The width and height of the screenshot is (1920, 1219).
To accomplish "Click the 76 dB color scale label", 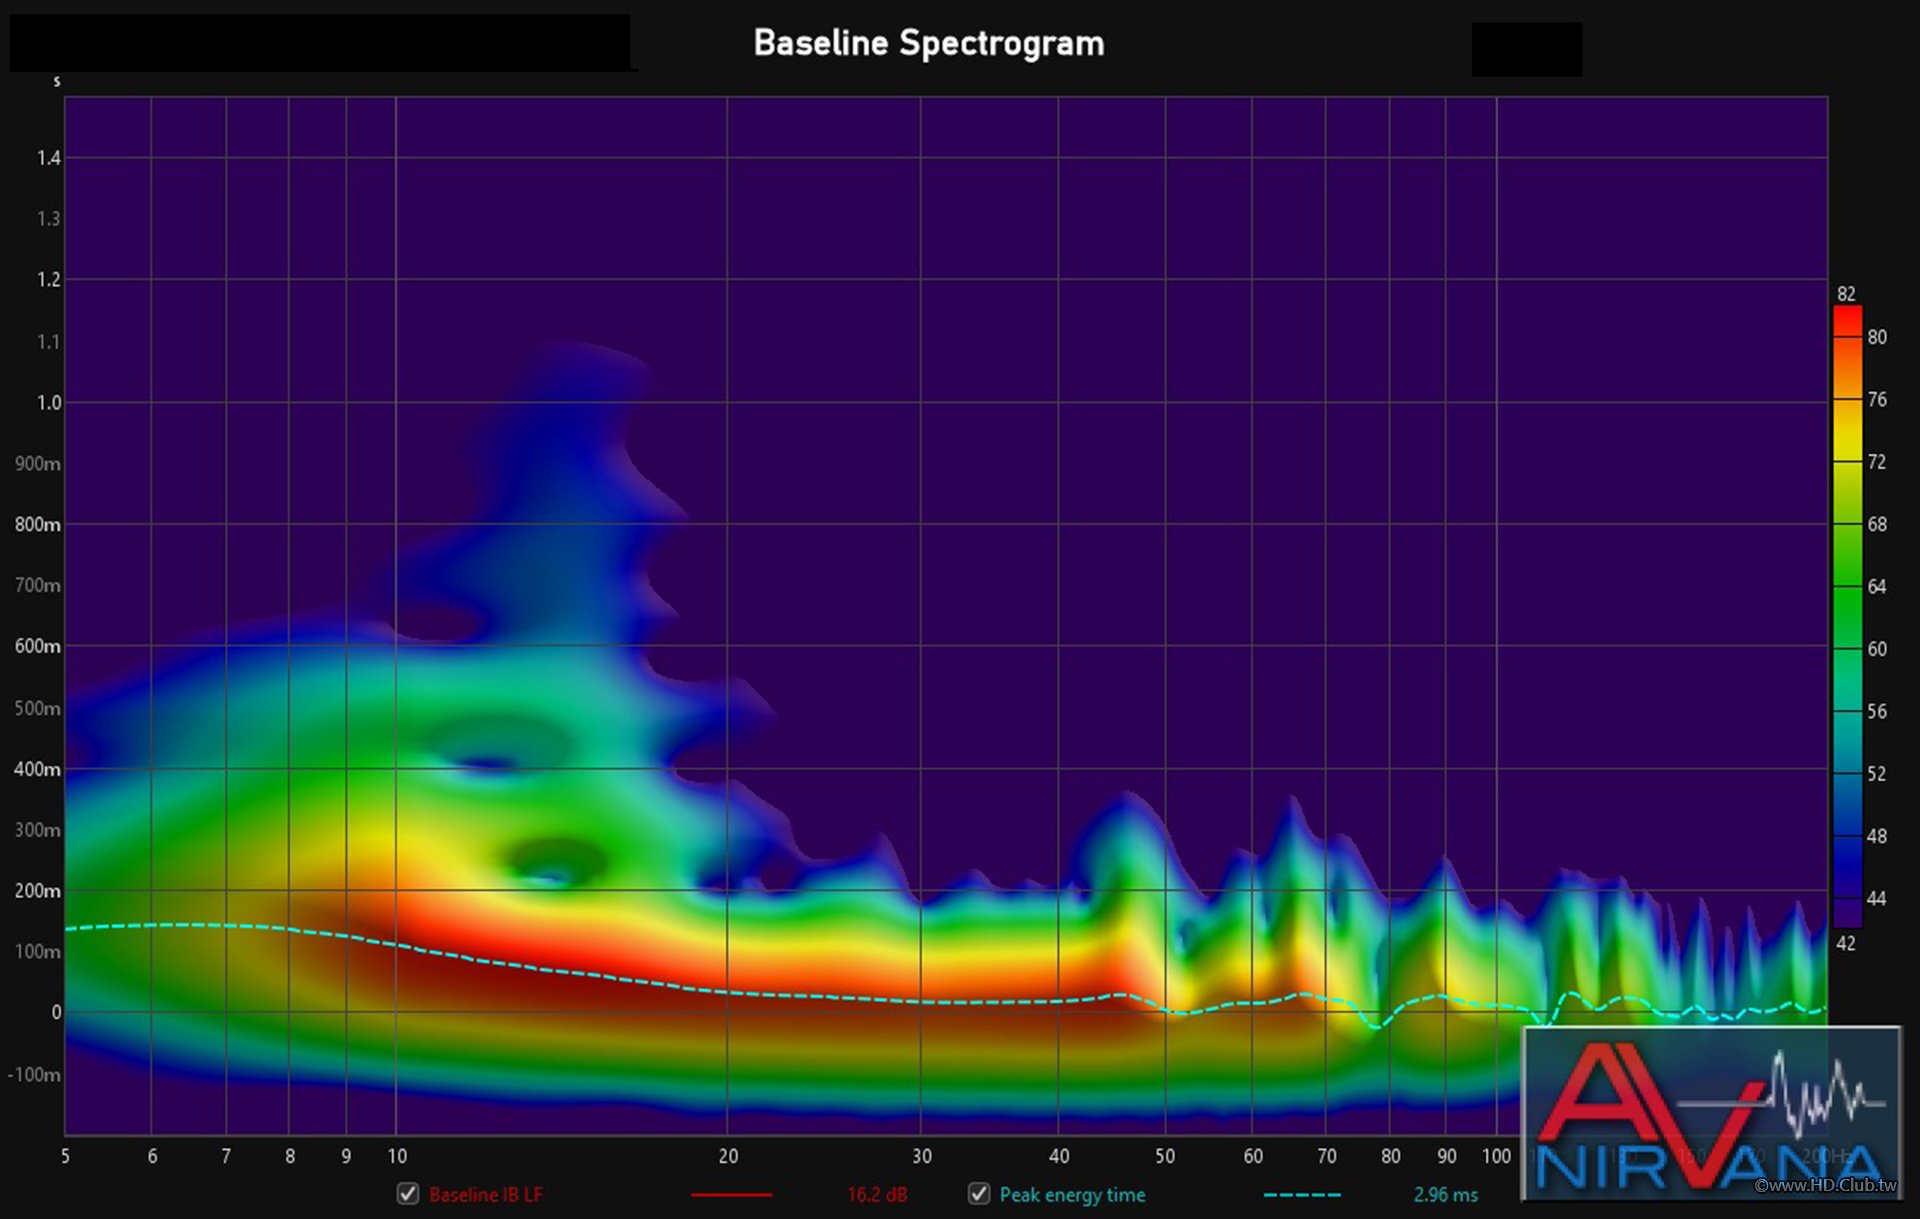I will pyautogui.click(x=1877, y=399).
